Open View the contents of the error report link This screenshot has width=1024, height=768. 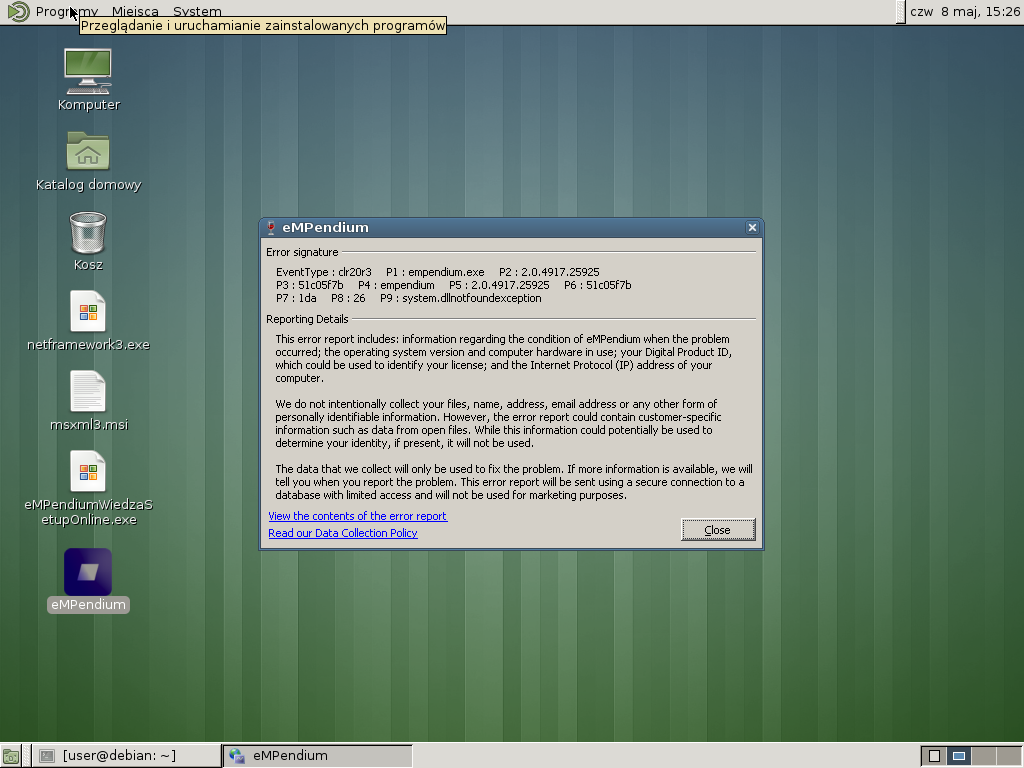tap(357, 516)
